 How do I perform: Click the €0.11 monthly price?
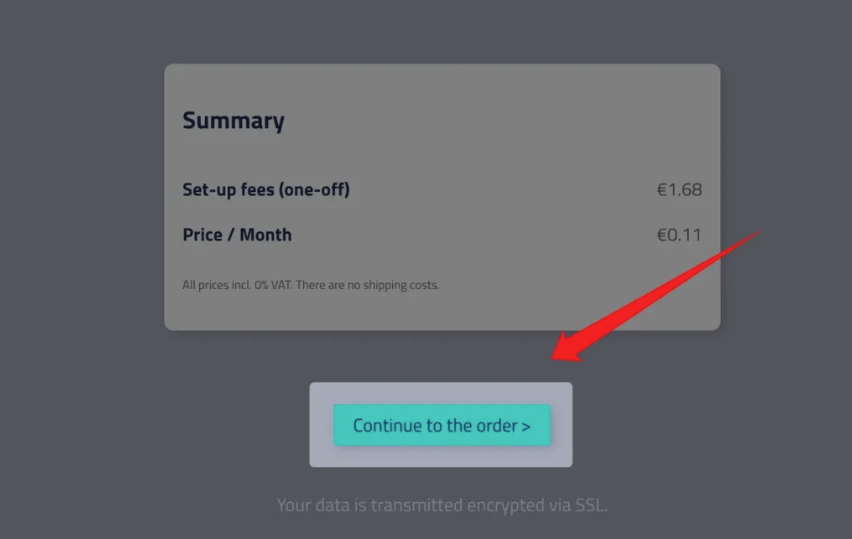(x=679, y=235)
